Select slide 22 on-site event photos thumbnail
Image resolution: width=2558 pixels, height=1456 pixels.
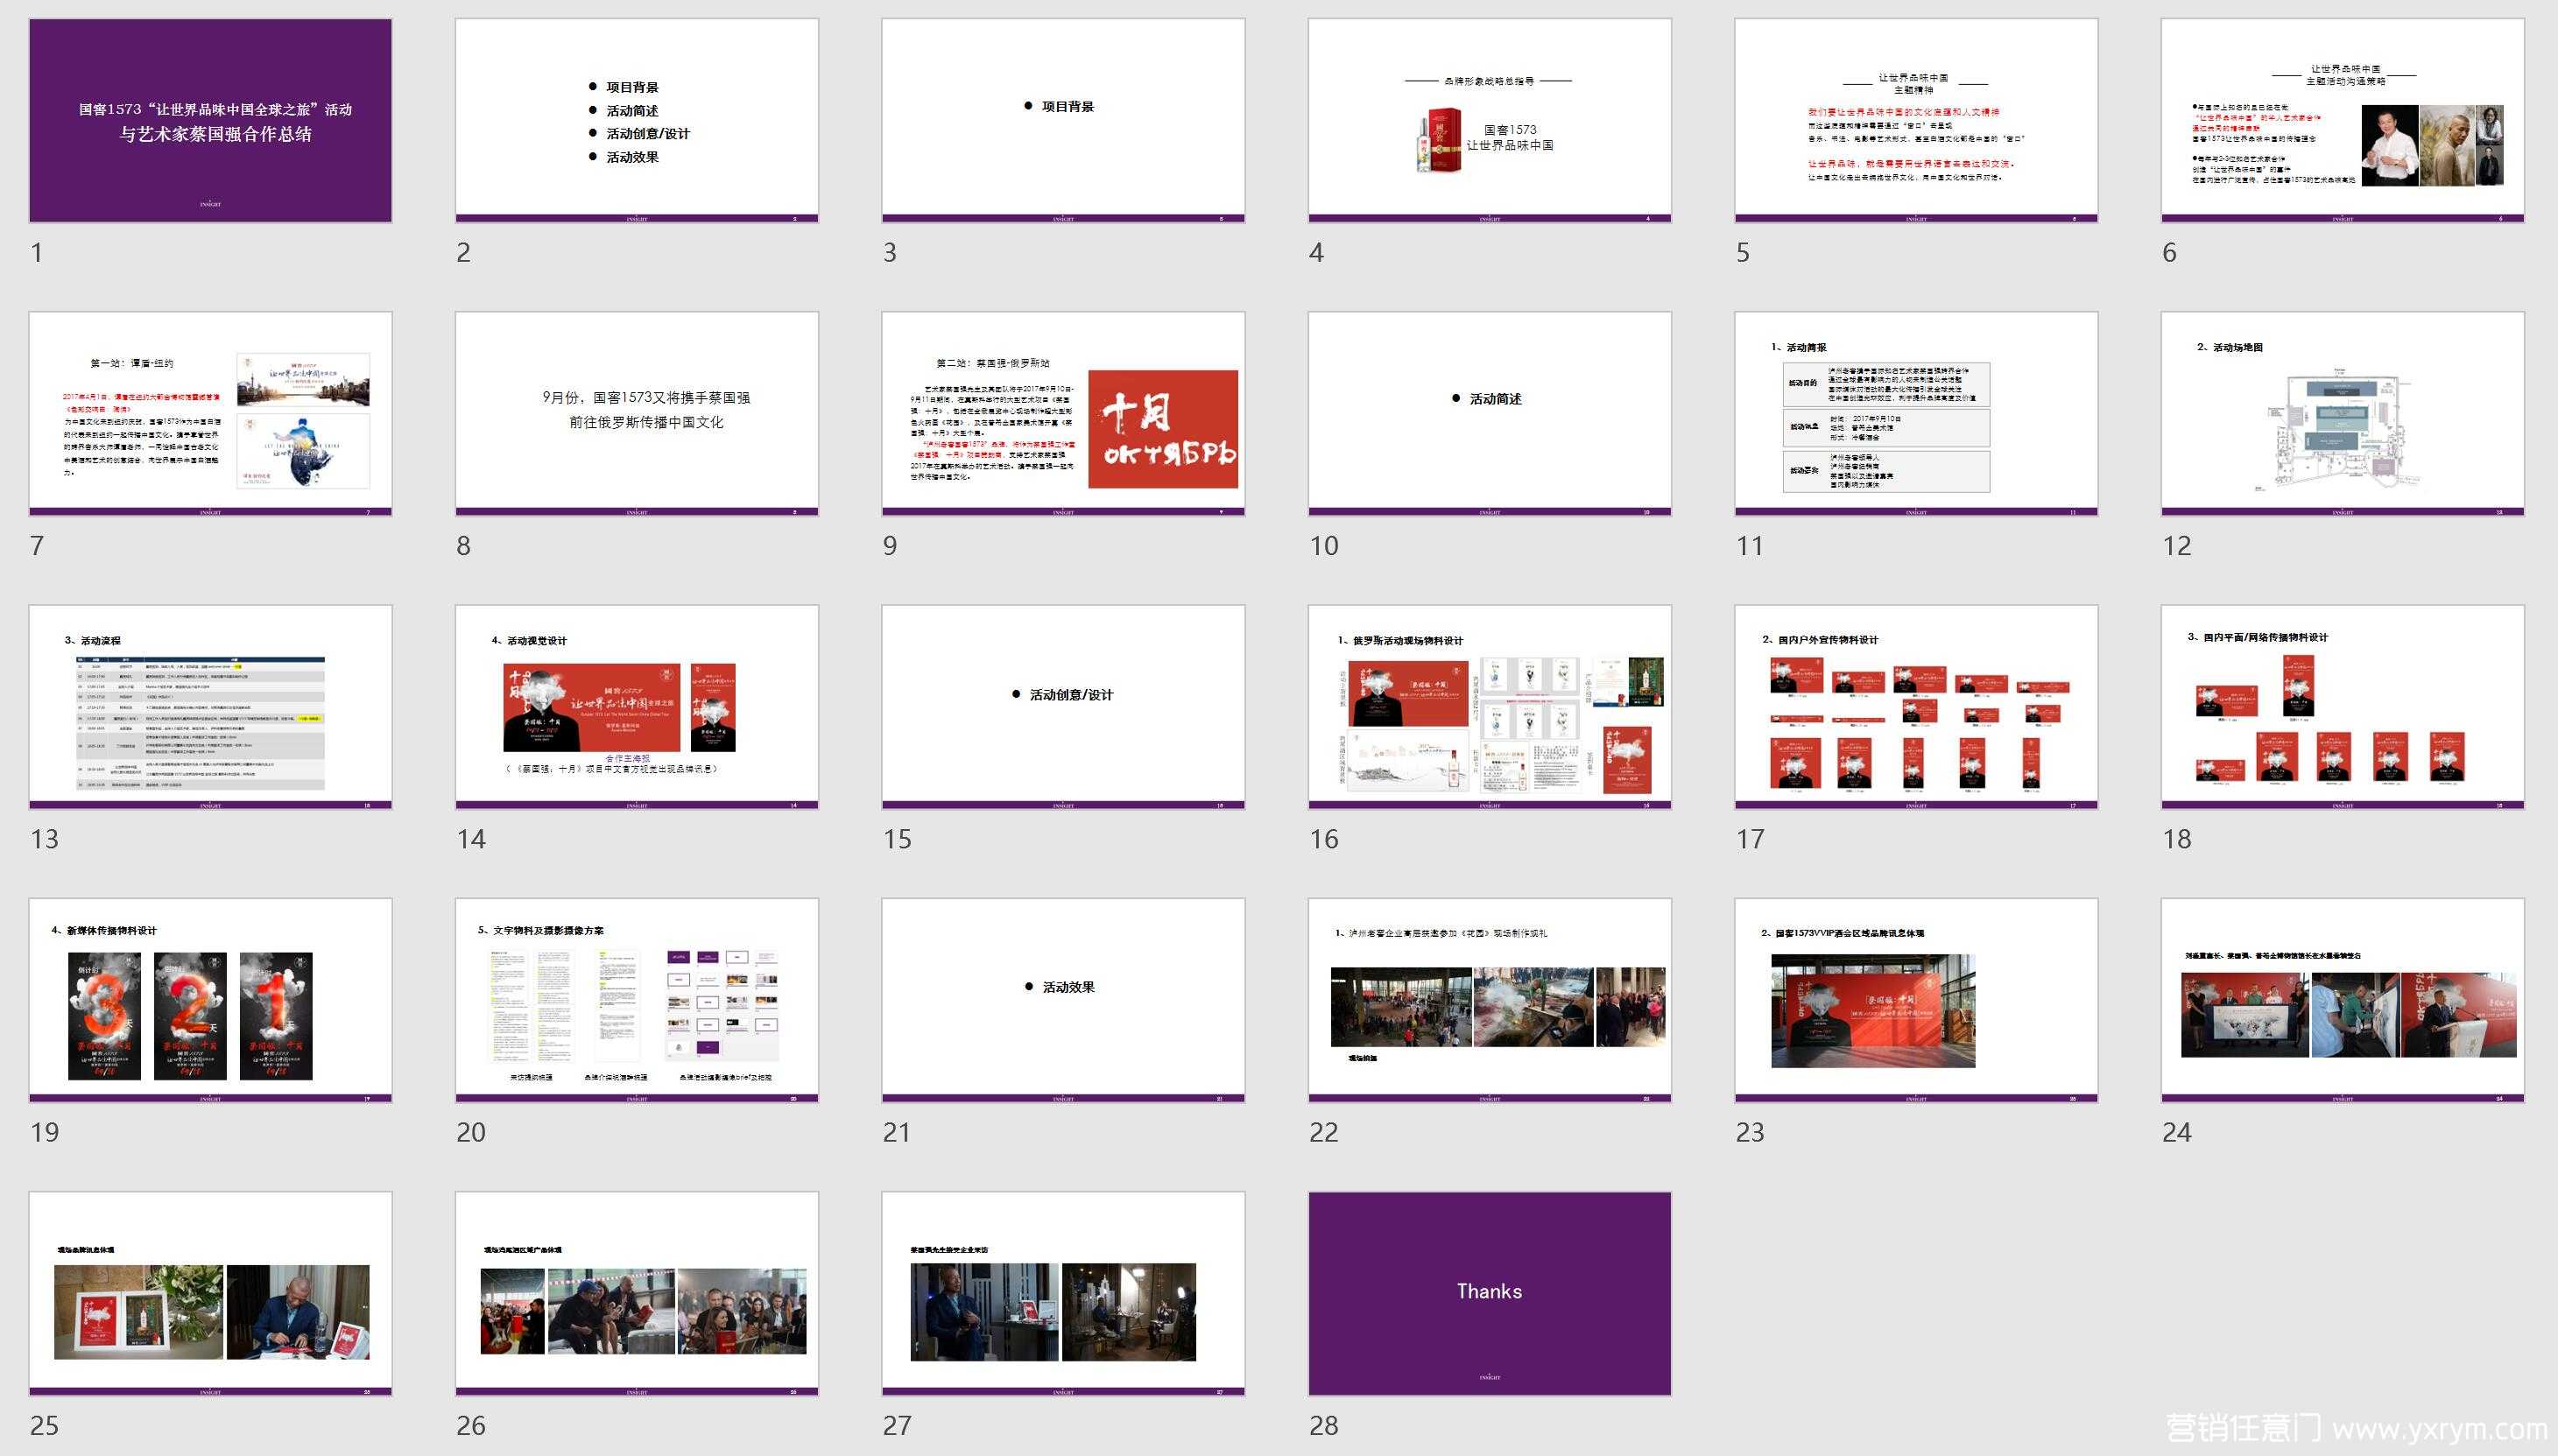[x=1489, y=1000]
